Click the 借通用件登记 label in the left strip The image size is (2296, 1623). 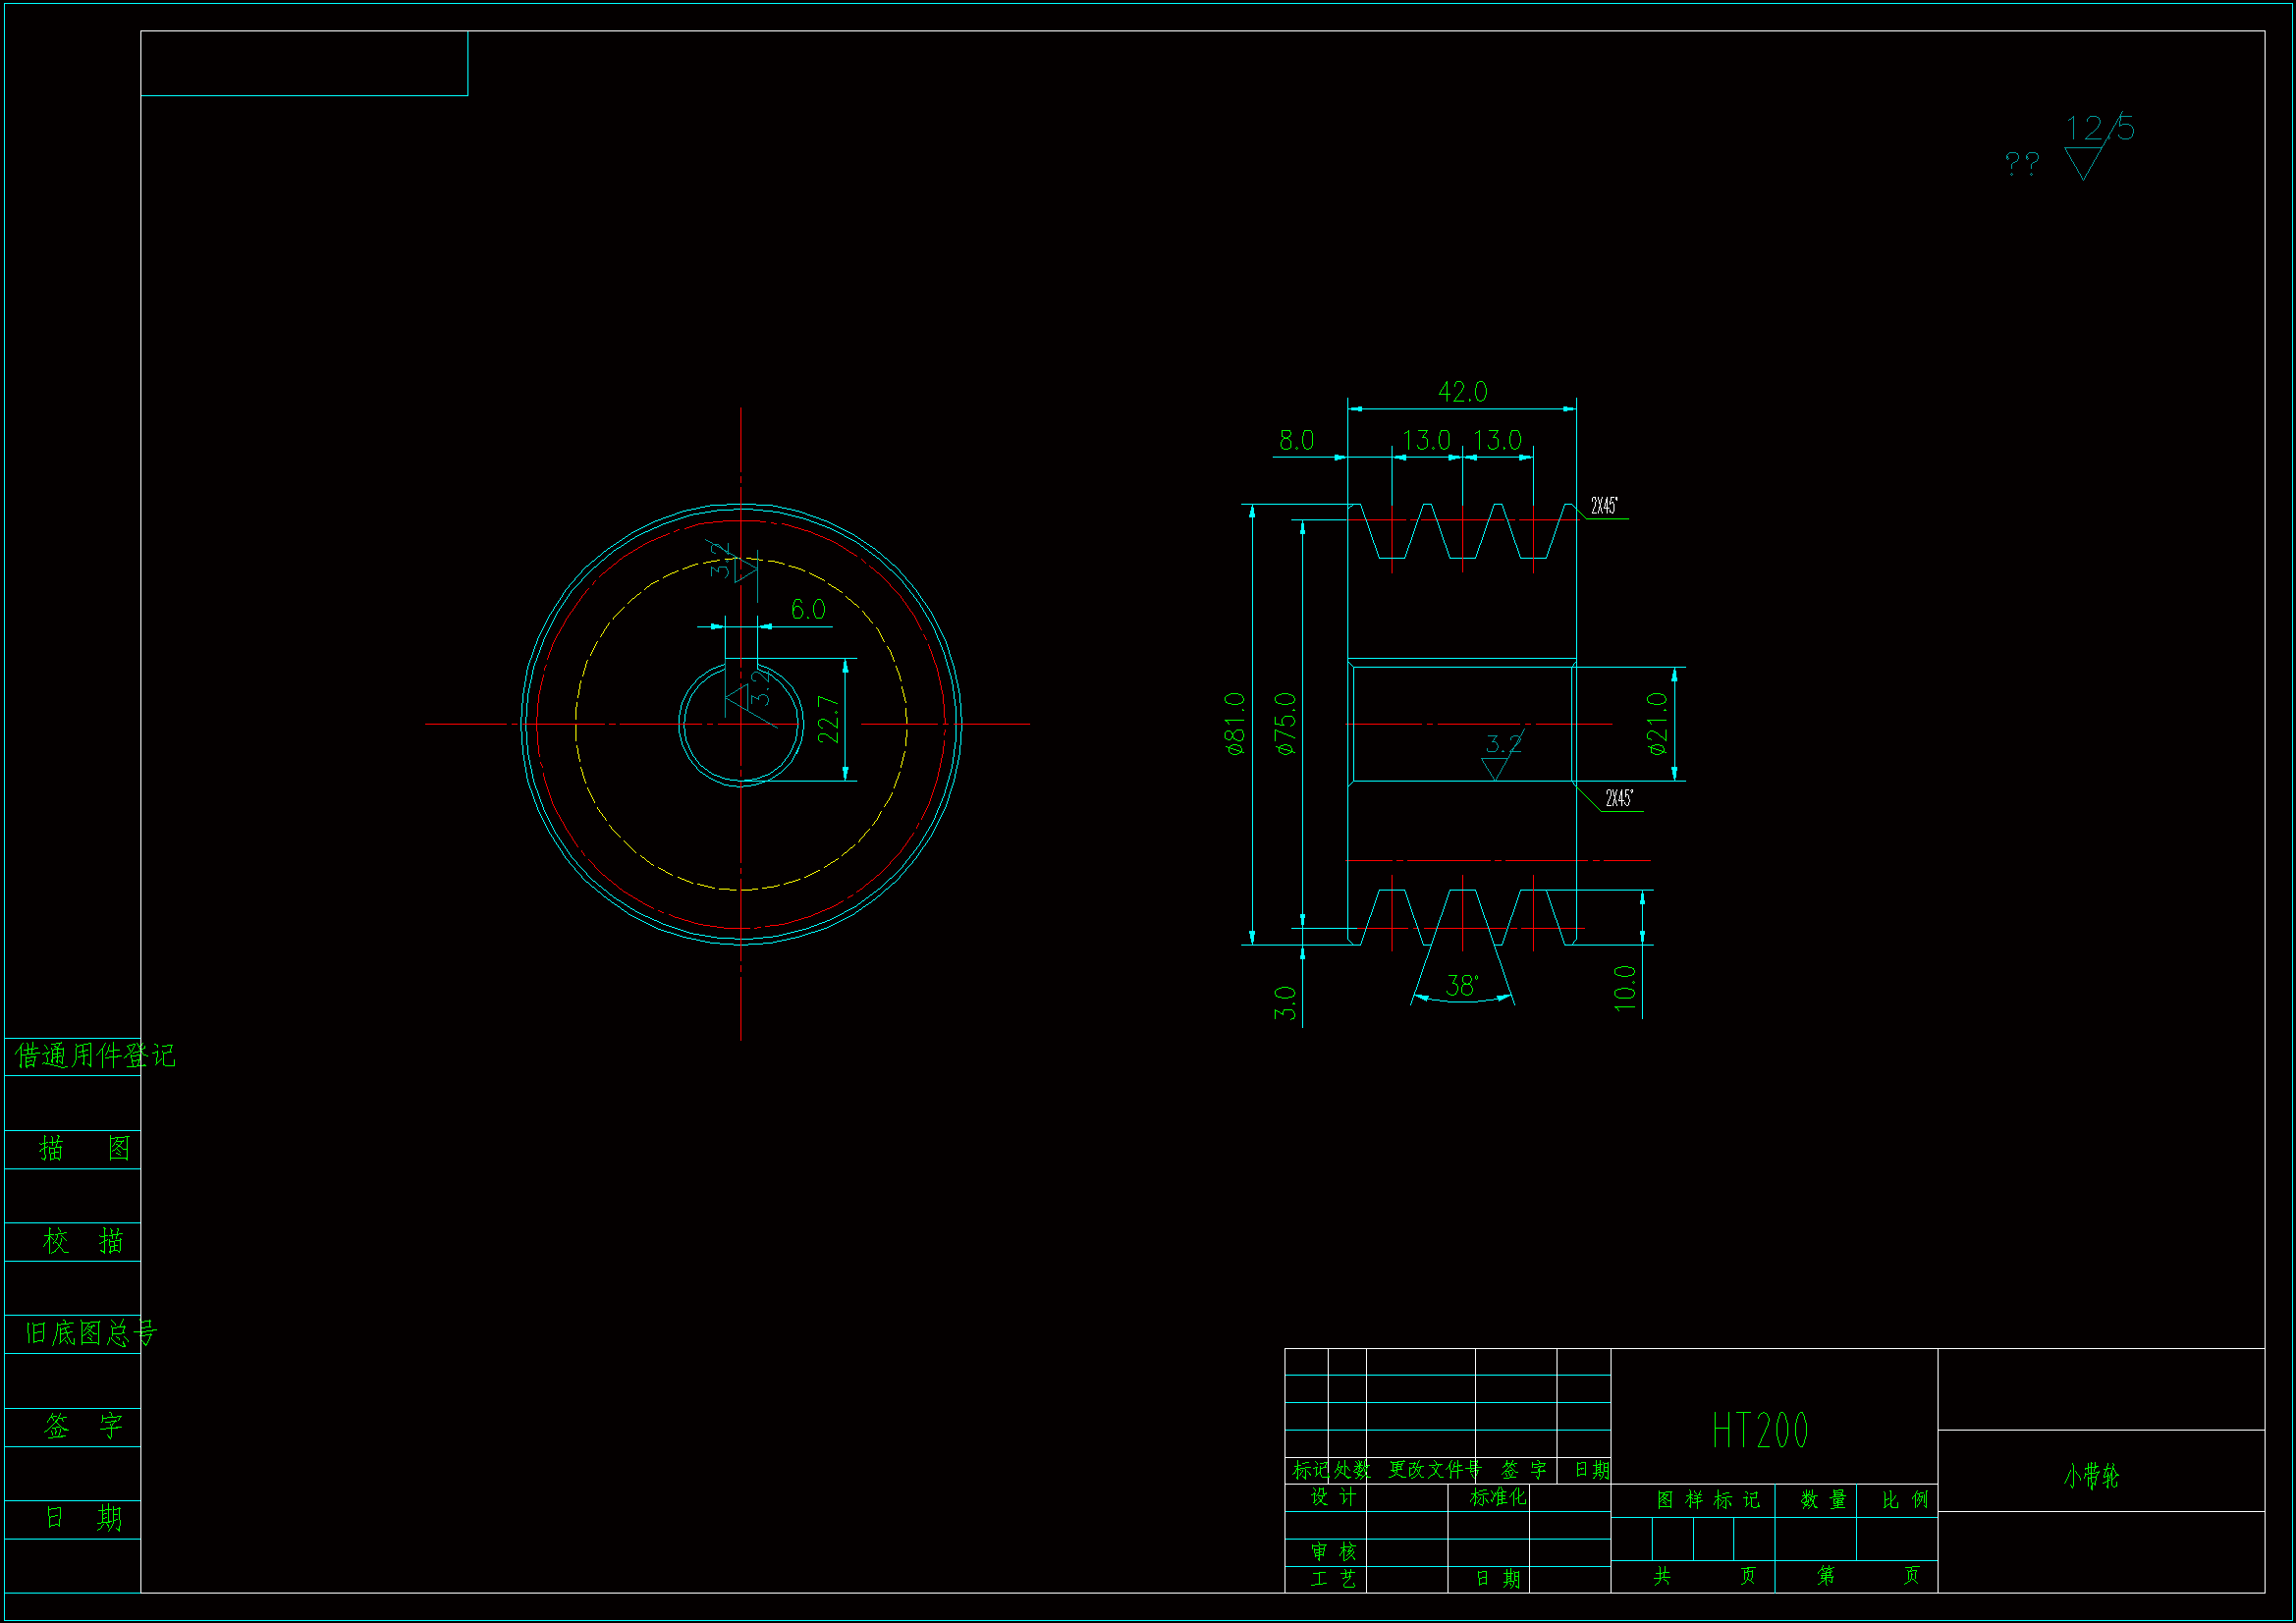coord(94,1056)
